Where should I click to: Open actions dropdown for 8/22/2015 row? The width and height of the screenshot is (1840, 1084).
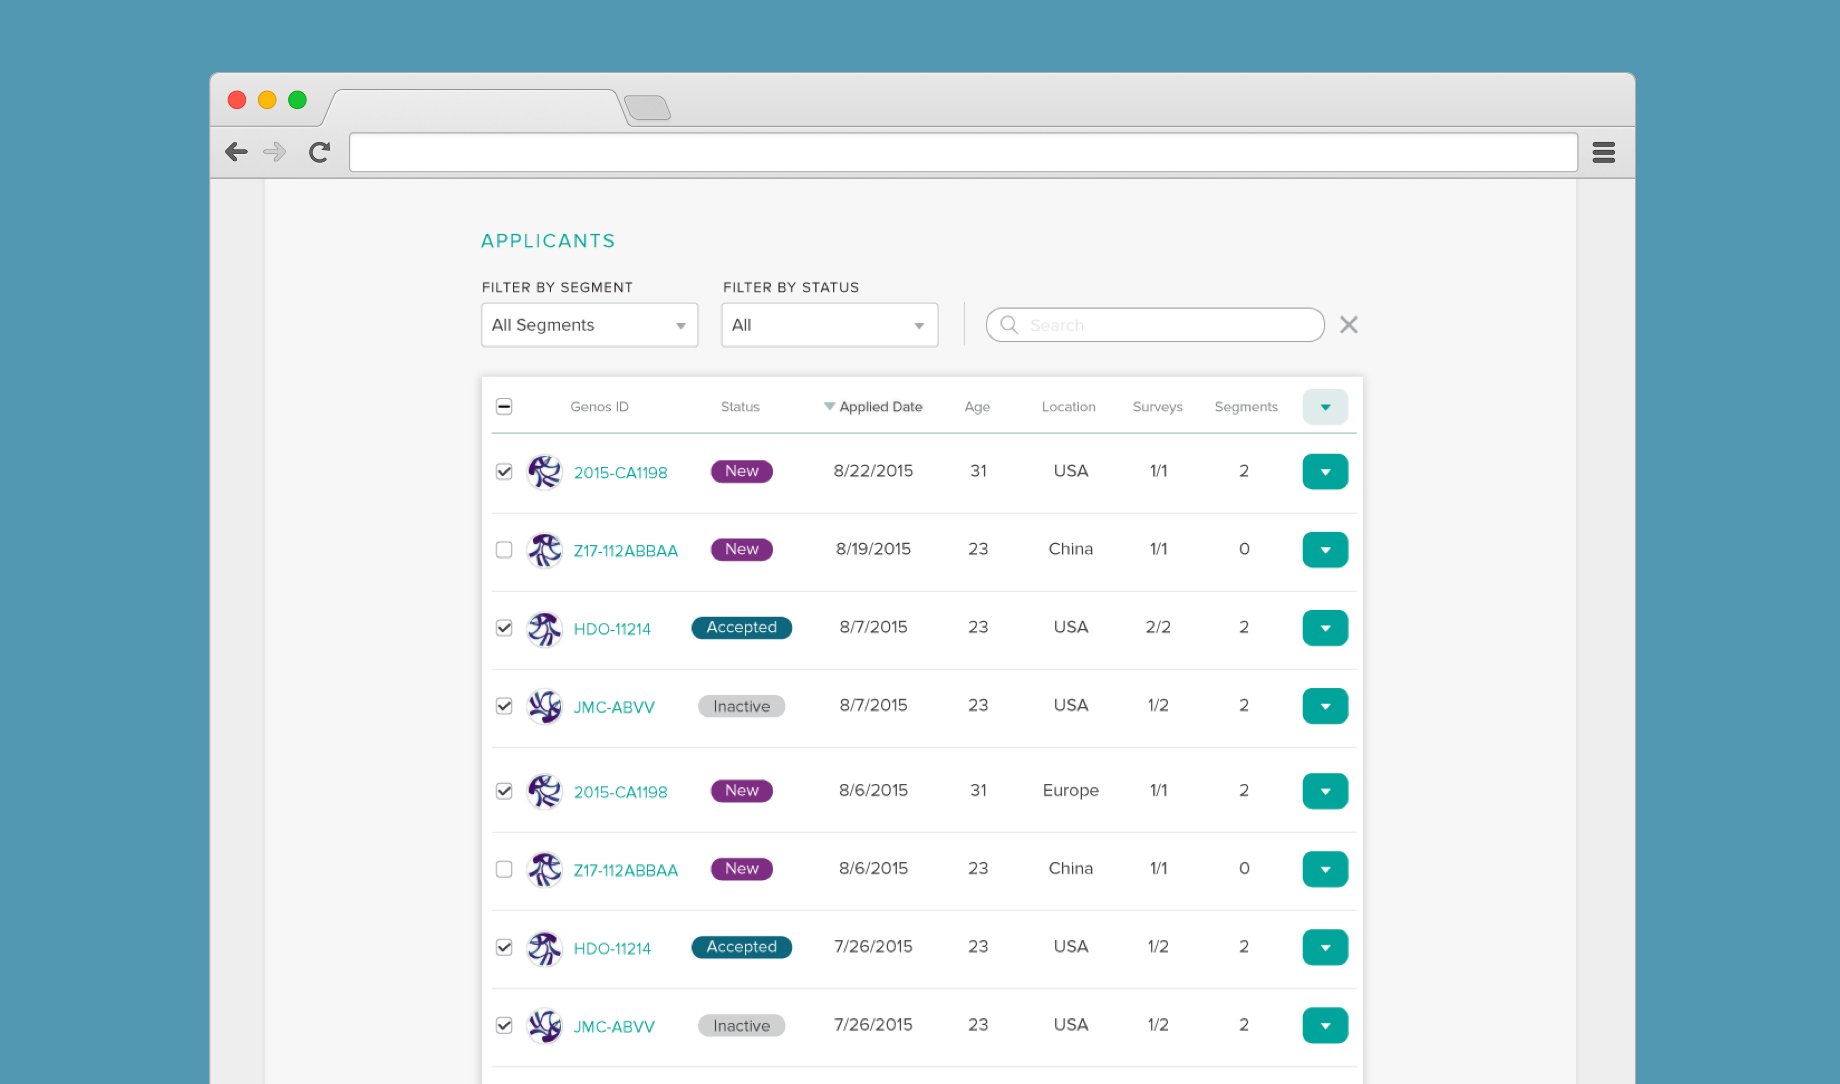[1325, 472]
